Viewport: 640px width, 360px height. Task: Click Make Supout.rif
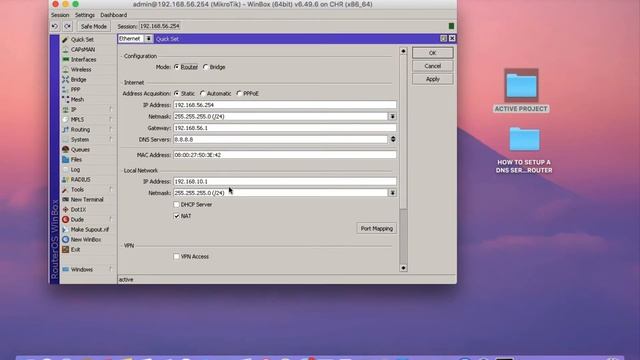click(89, 229)
